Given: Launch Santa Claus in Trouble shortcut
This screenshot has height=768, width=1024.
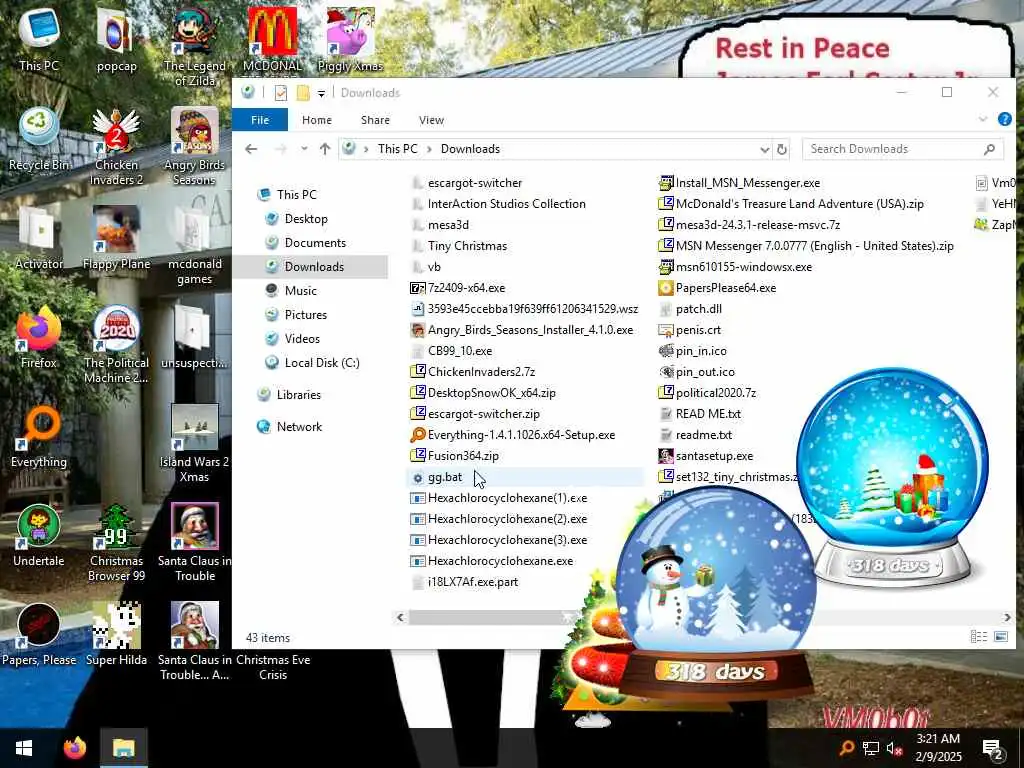Looking at the screenshot, I should (x=195, y=542).
